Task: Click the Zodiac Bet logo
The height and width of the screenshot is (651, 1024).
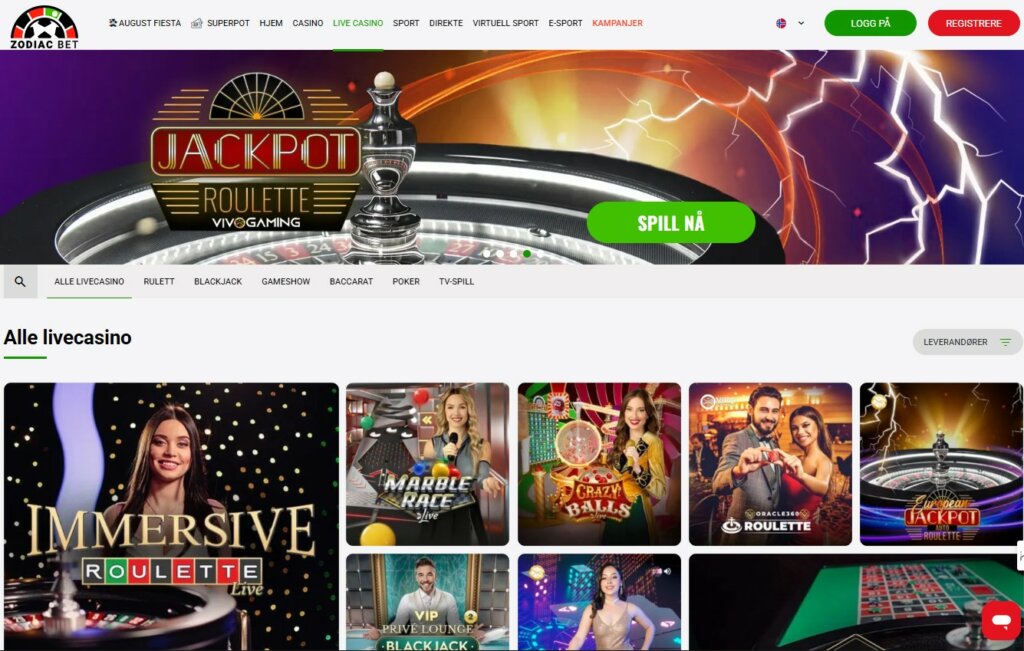Action: (44, 27)
